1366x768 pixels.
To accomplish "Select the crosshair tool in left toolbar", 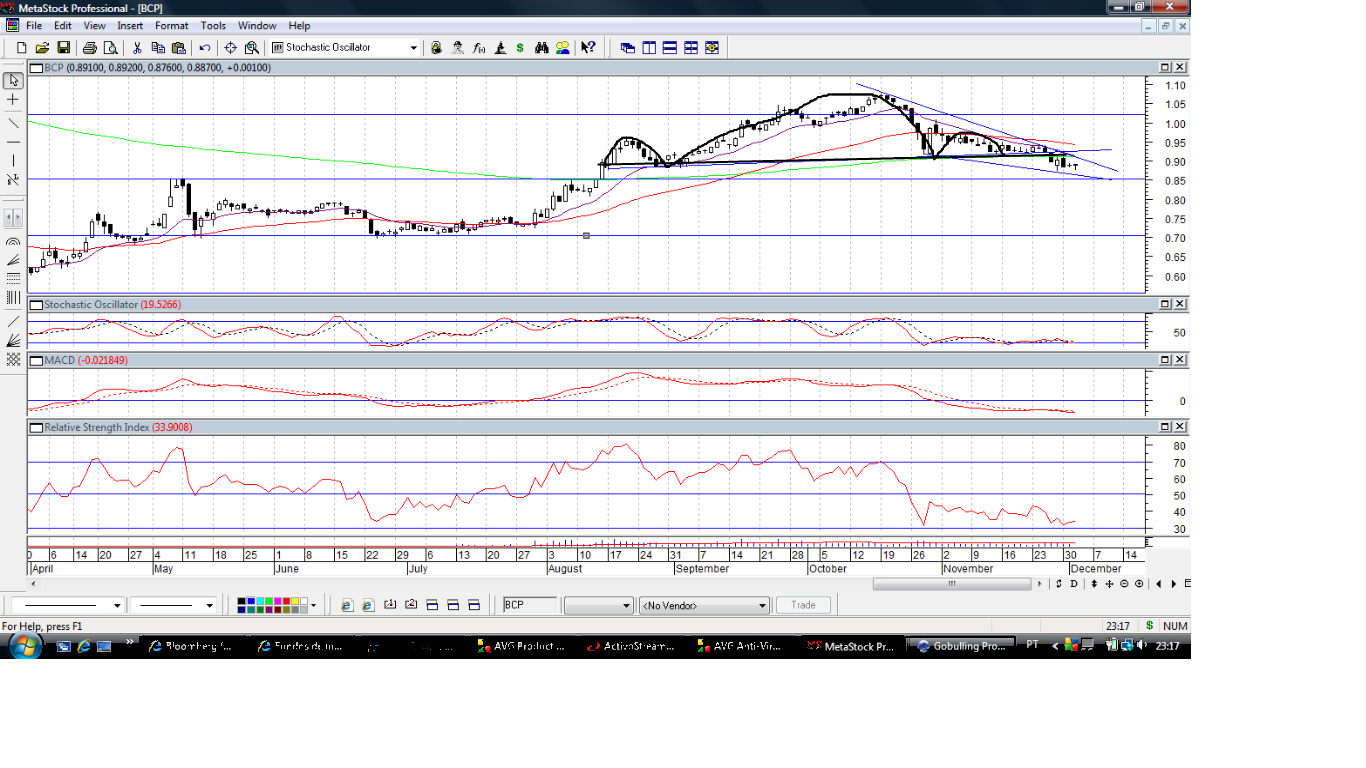I will point(13,100).
